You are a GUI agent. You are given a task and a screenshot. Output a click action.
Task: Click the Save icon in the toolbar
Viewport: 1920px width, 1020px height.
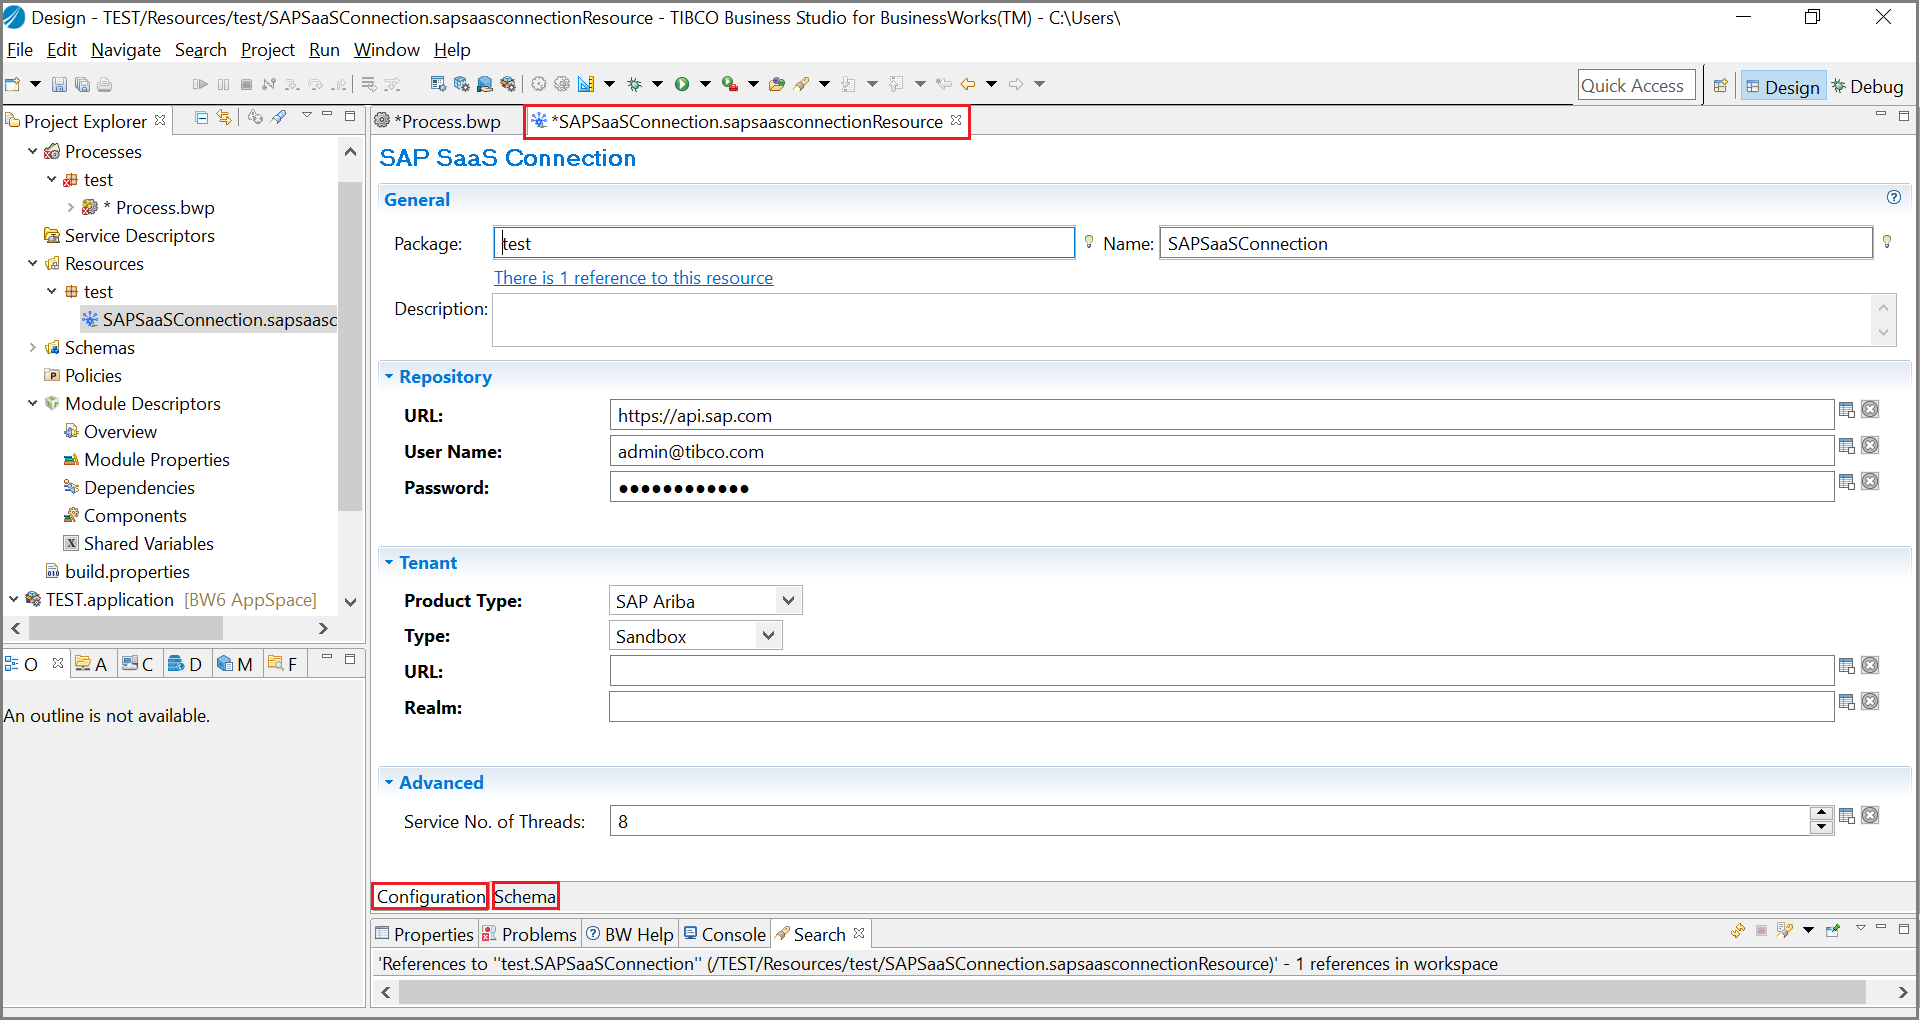tap(59, 84)
